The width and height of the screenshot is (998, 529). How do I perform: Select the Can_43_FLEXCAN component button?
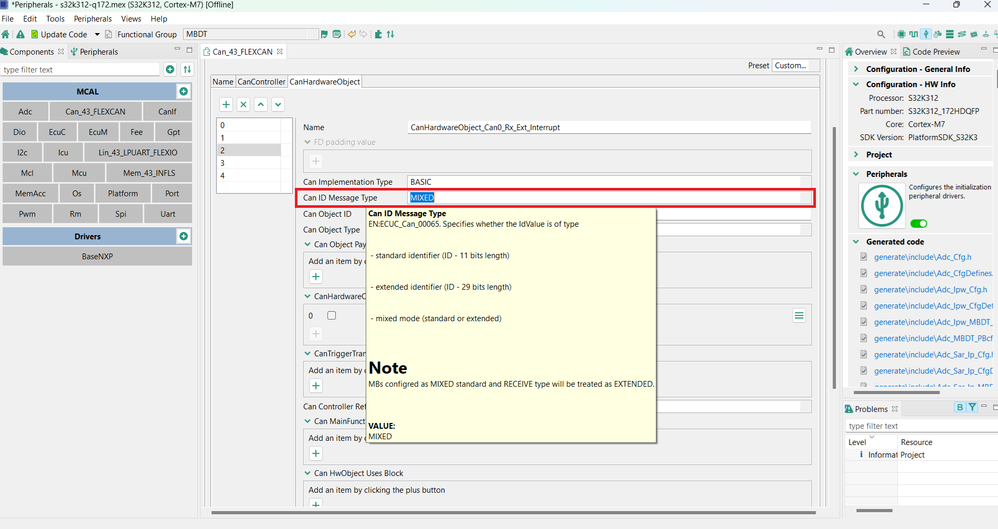point(95,111)
